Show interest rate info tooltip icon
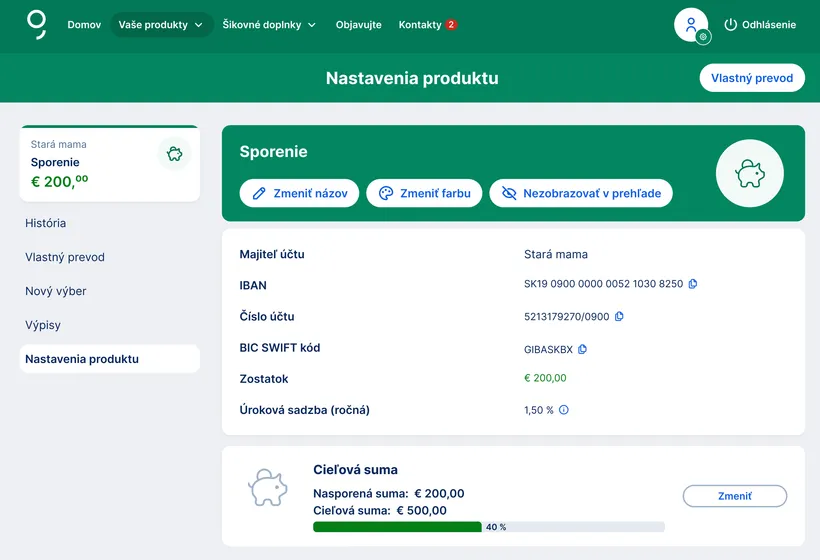Screen dimensions: 820x560 pyautogui.click(x=564, y=410)
